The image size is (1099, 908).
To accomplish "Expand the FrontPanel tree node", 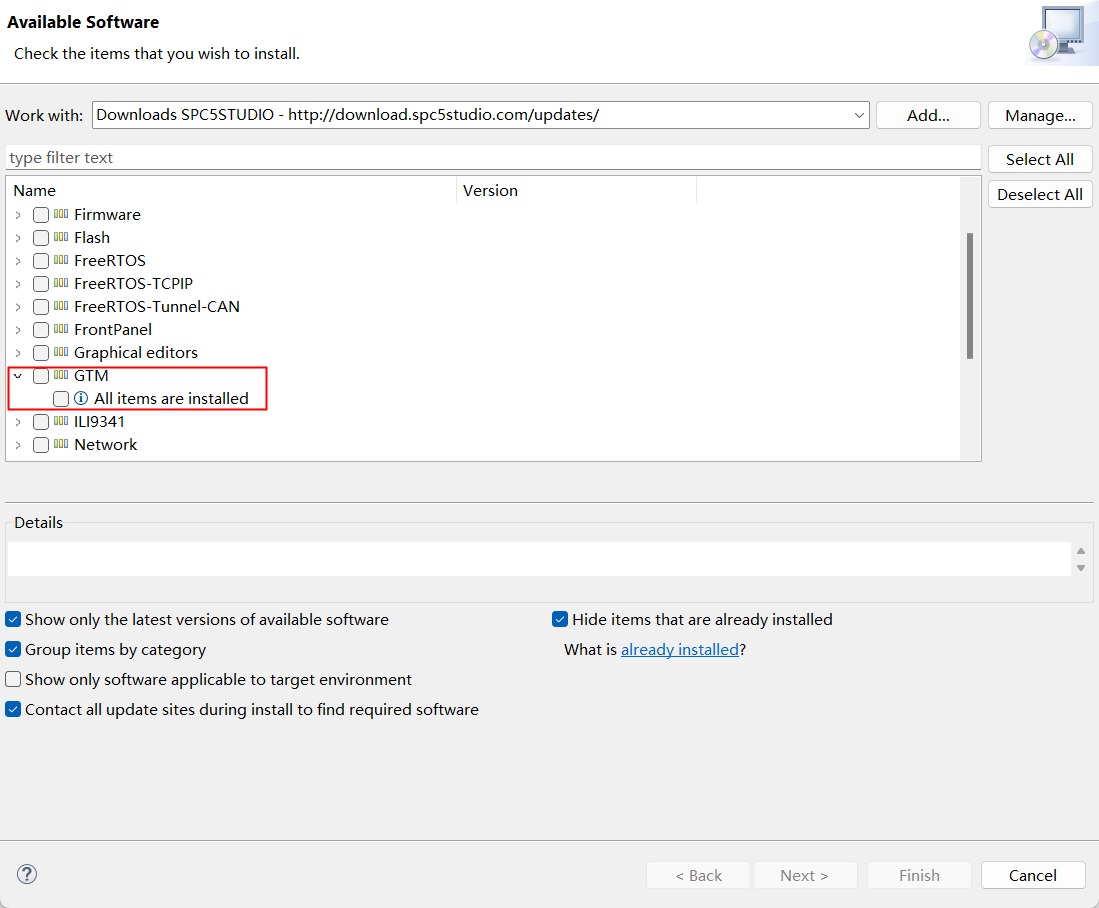I will coord(18,330).
